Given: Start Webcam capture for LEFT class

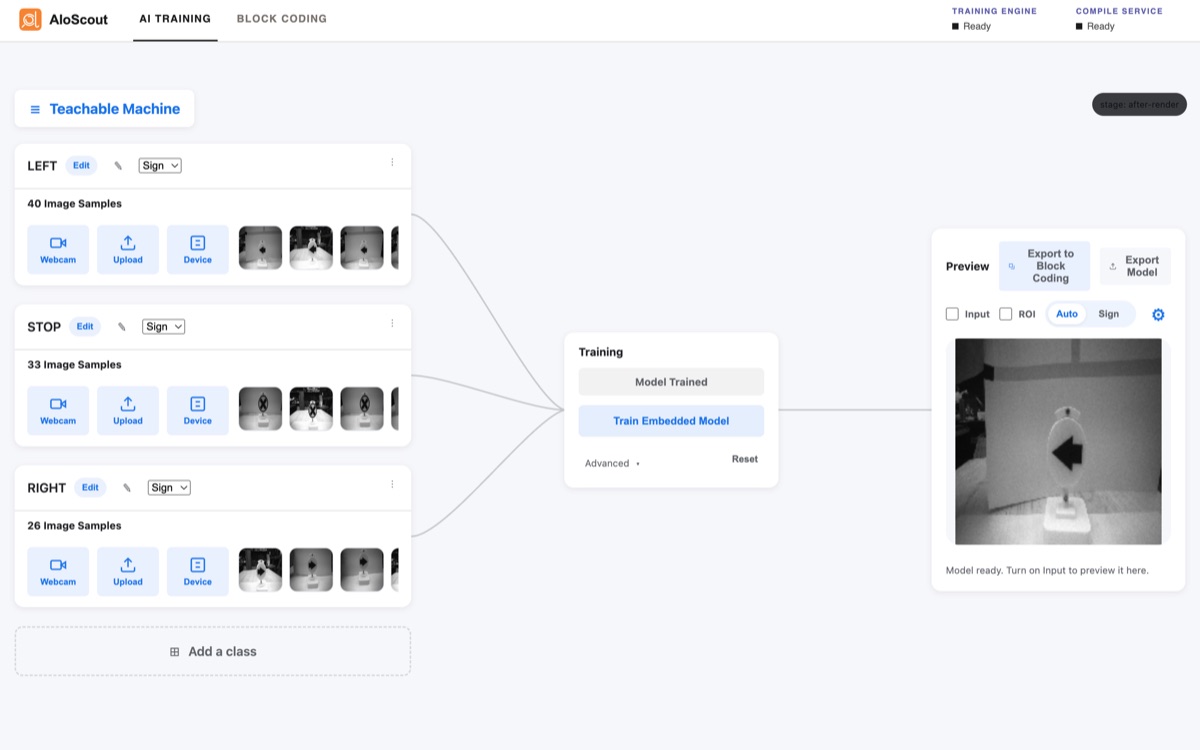Looking at the screenshot, I should pos(58,249).
